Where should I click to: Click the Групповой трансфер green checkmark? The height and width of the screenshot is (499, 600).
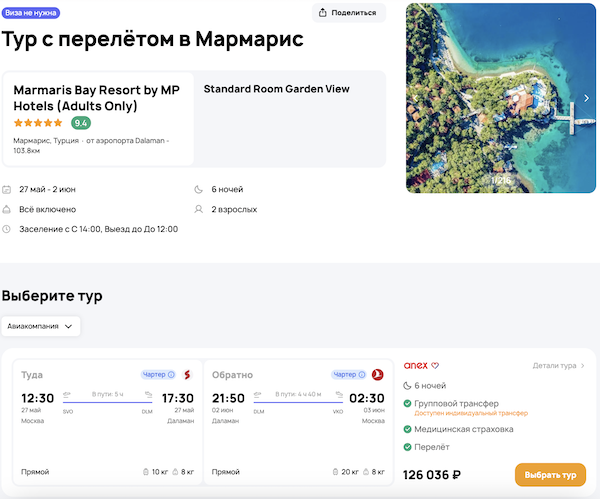click(408, 403)
